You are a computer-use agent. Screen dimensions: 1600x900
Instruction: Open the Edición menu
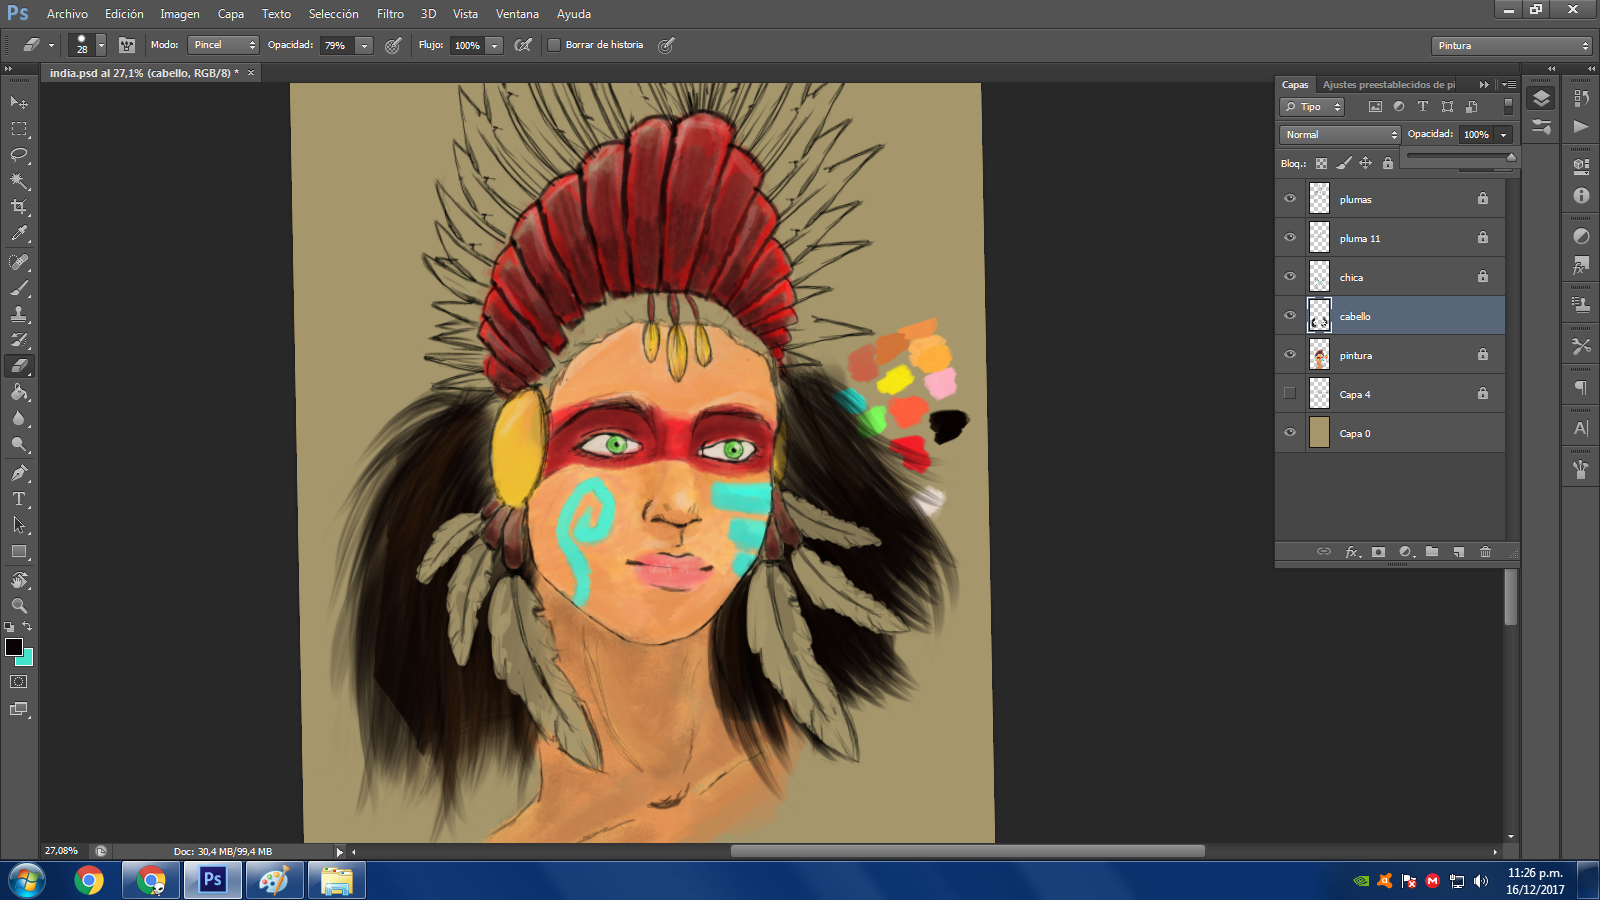coord(124,14)
